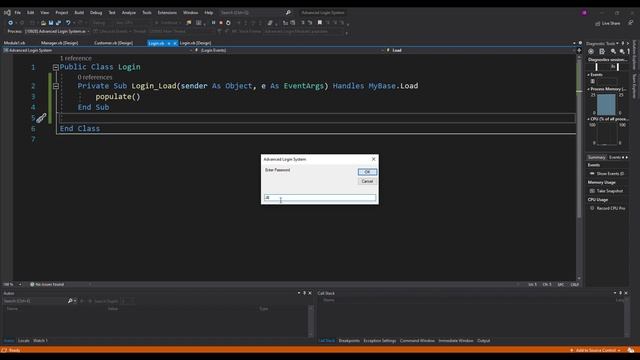
Task: Switch to the Watch 1 tab
Action: pos(40,340)
